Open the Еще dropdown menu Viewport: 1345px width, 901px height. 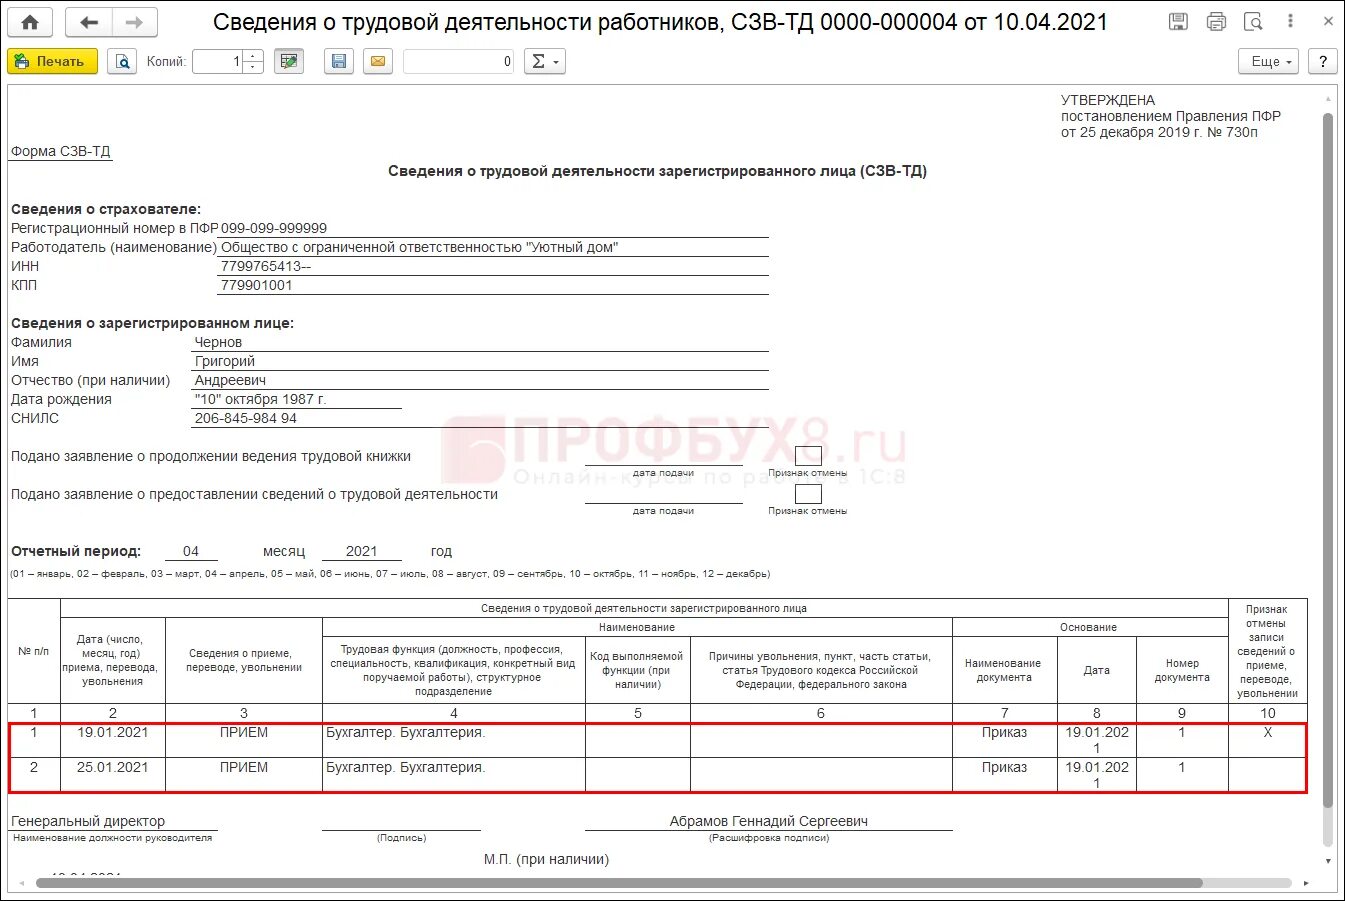(x=1268, y=61)
